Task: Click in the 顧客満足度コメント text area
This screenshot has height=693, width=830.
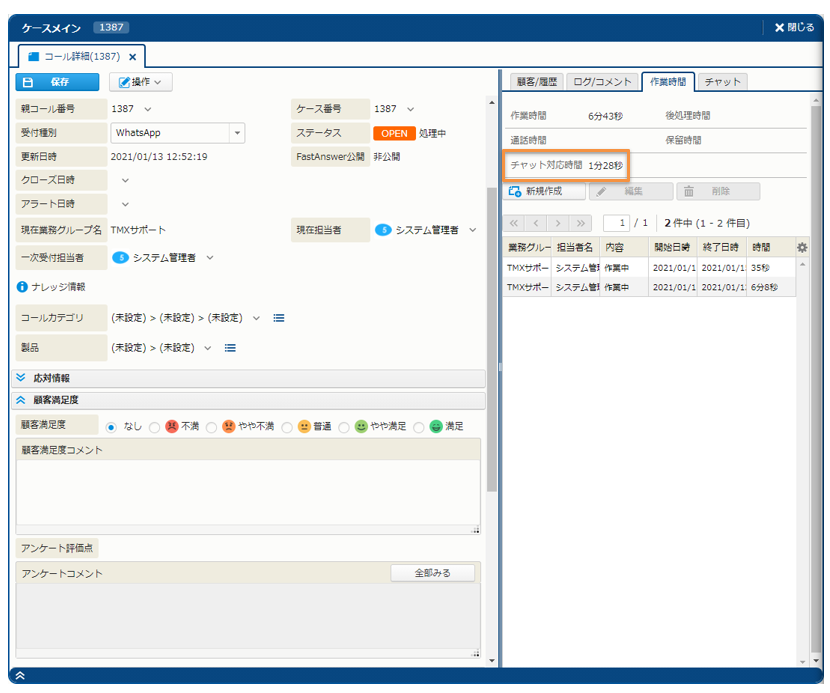Action: tap(247, 492)
